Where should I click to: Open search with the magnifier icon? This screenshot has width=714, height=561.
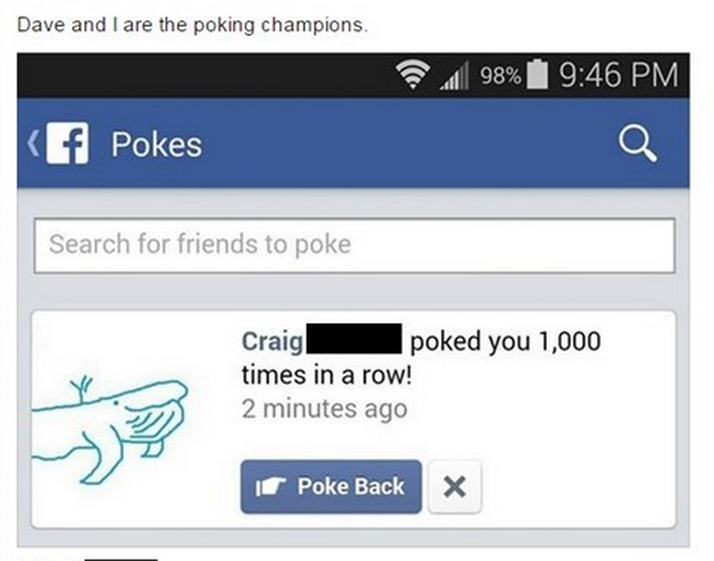(x=638, y=146)
